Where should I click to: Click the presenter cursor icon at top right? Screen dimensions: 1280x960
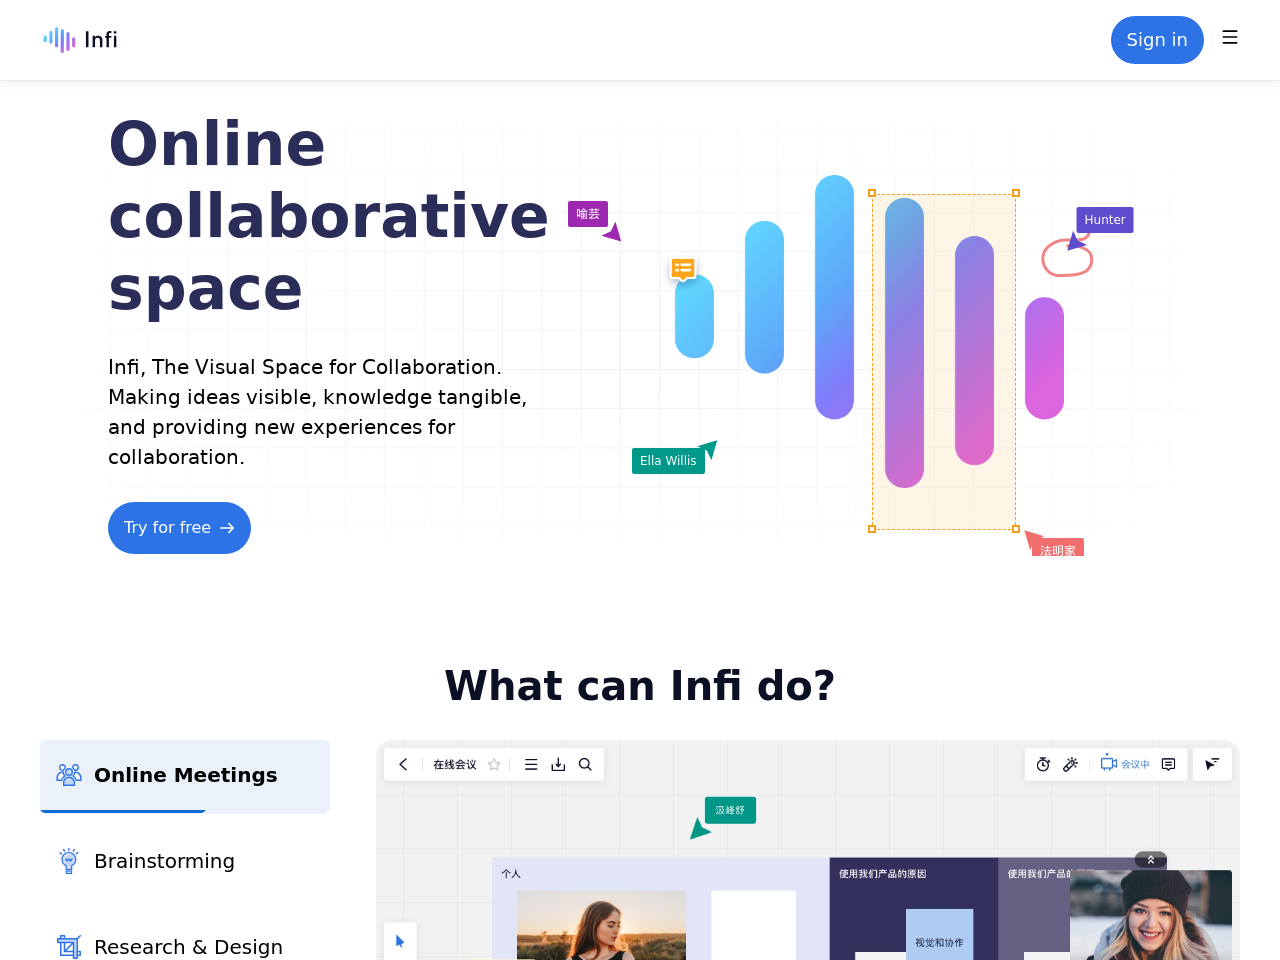tap(1212, 764)
